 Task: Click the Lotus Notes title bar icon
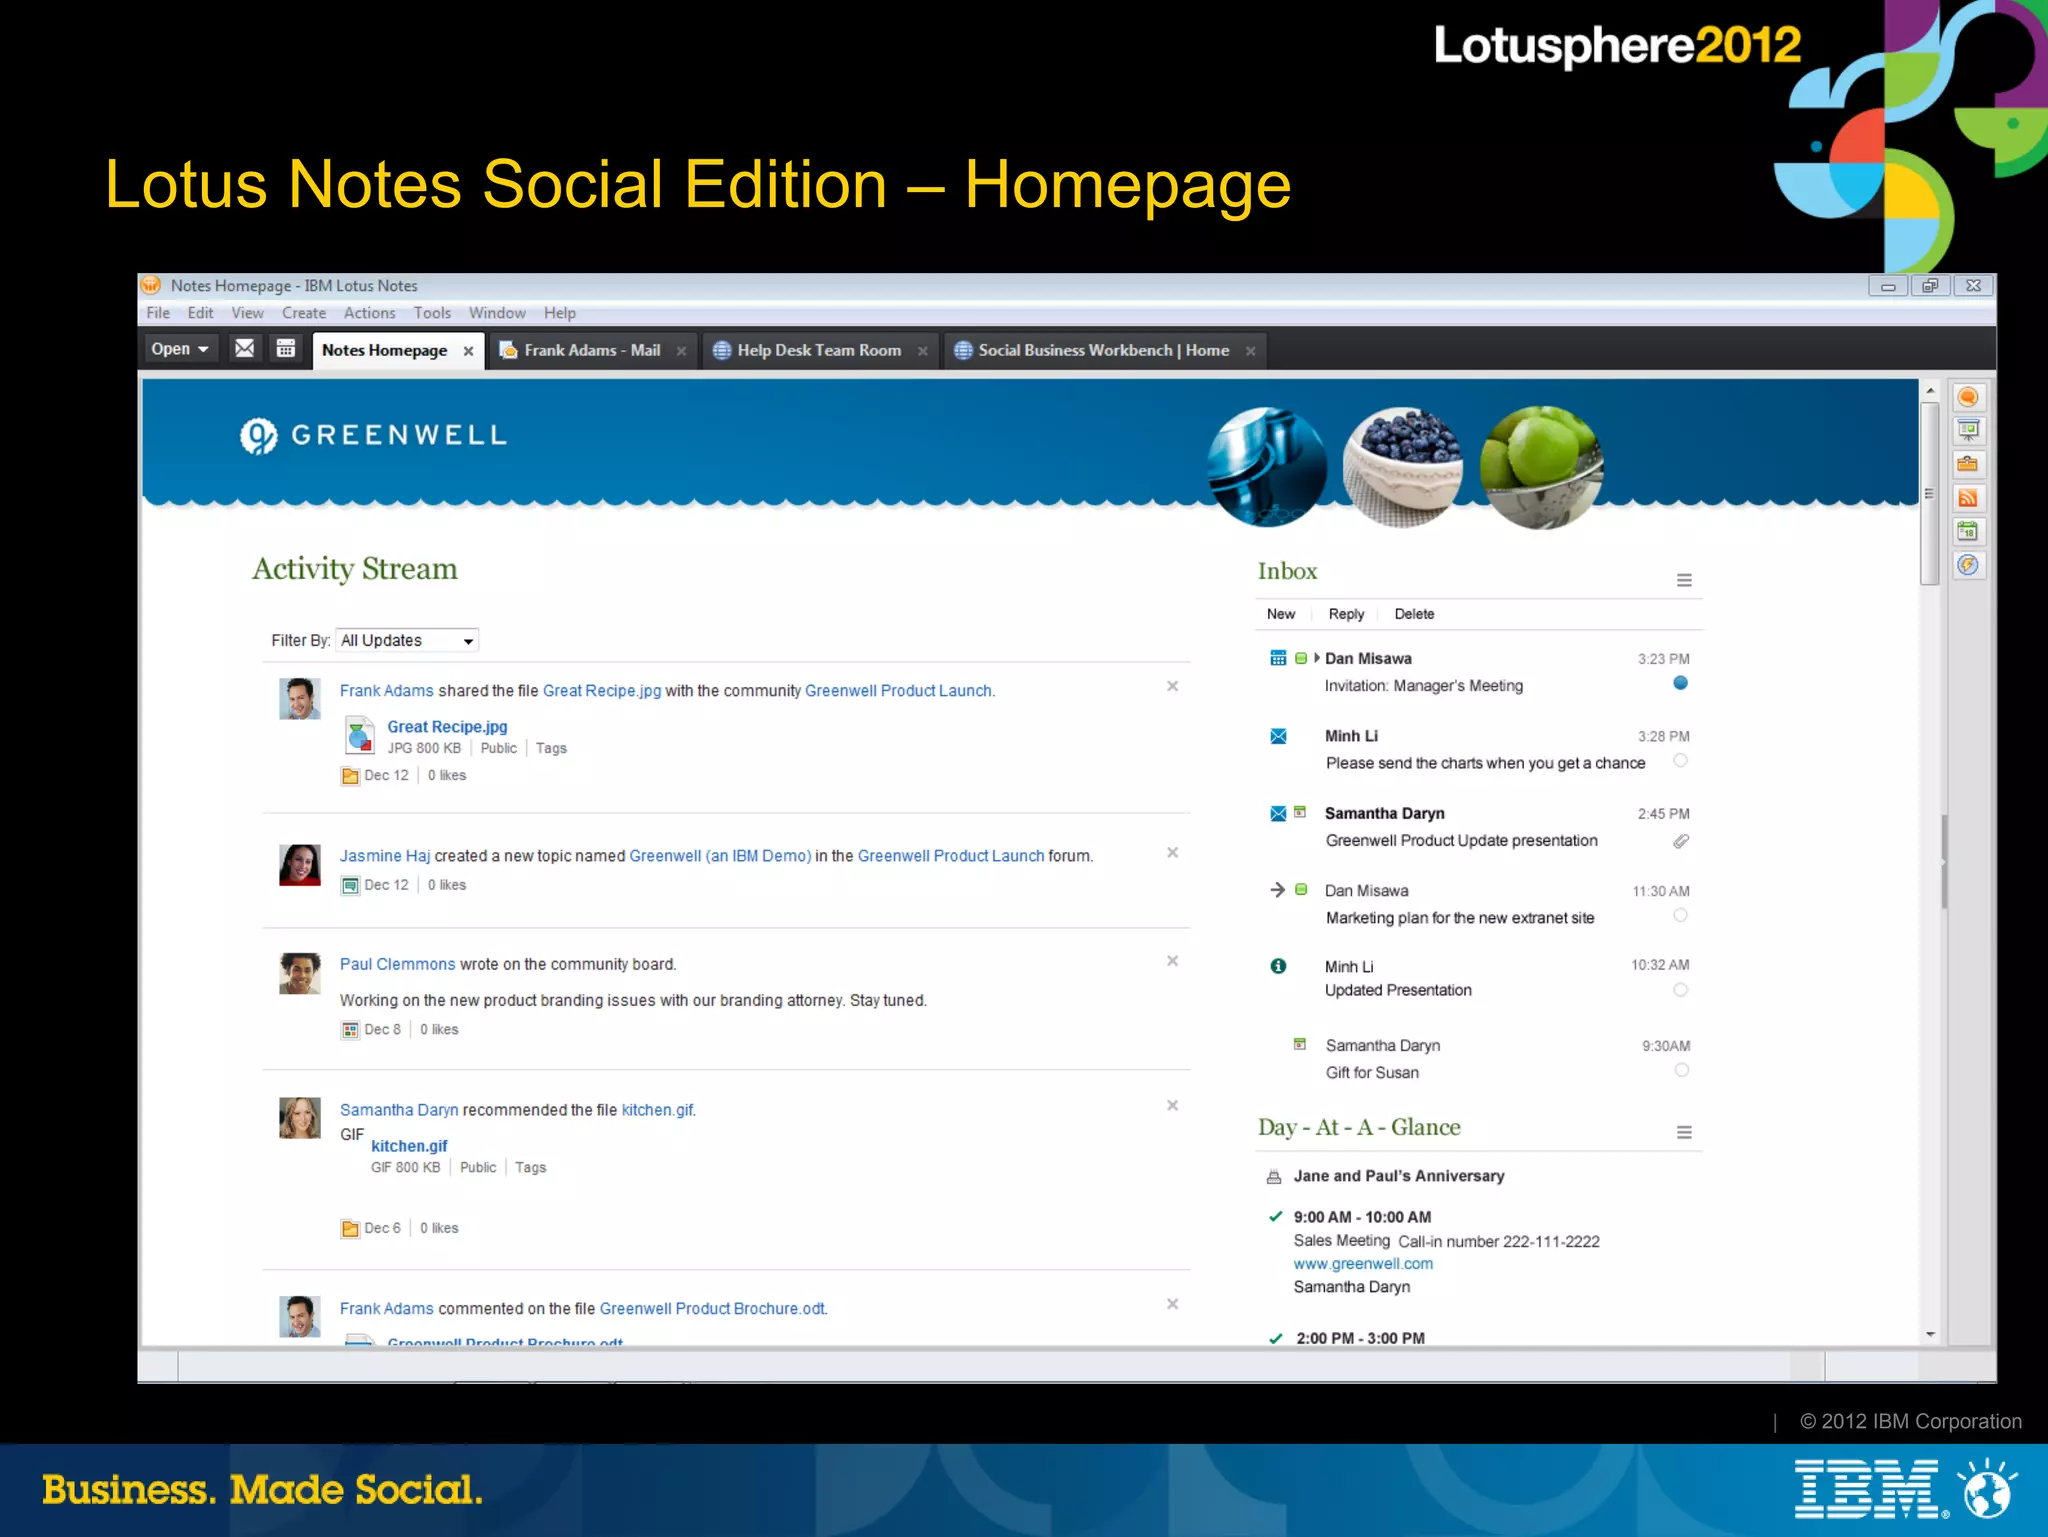[x=151, y=285]
